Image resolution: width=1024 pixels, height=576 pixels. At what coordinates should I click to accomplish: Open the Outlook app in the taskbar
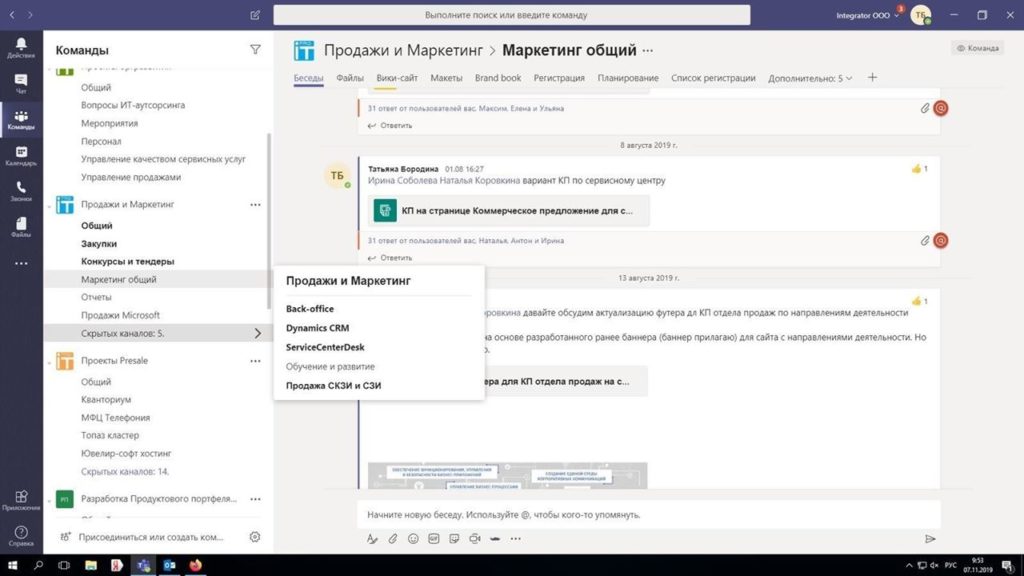tap(169, 565)
